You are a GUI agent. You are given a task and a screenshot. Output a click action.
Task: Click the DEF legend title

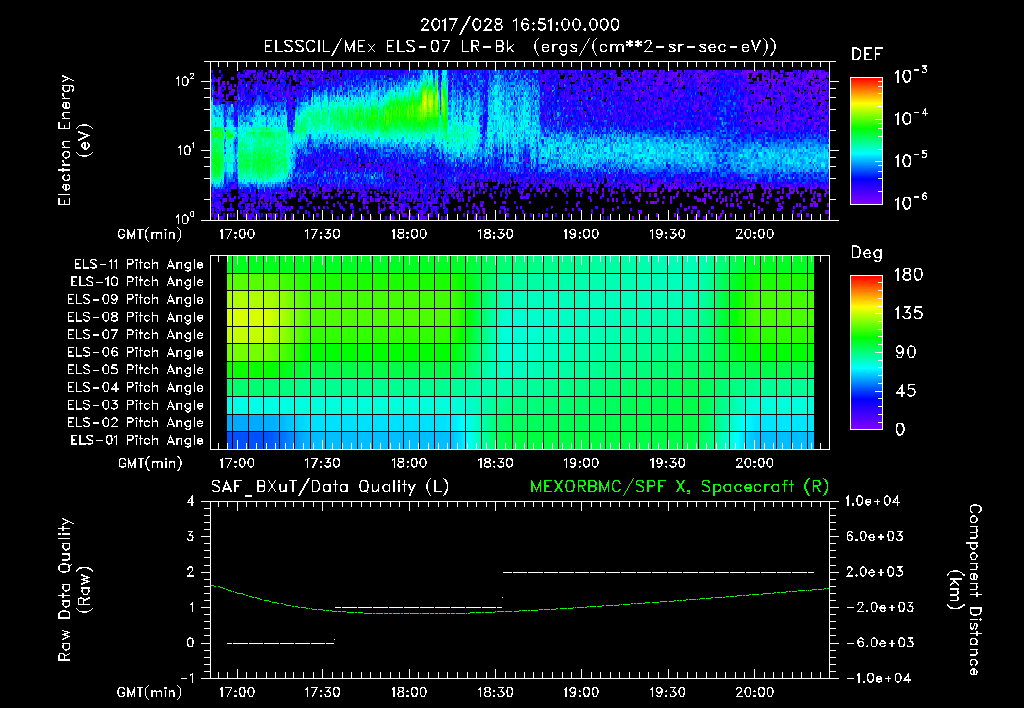pyautogui.click(x=866, y=54)
